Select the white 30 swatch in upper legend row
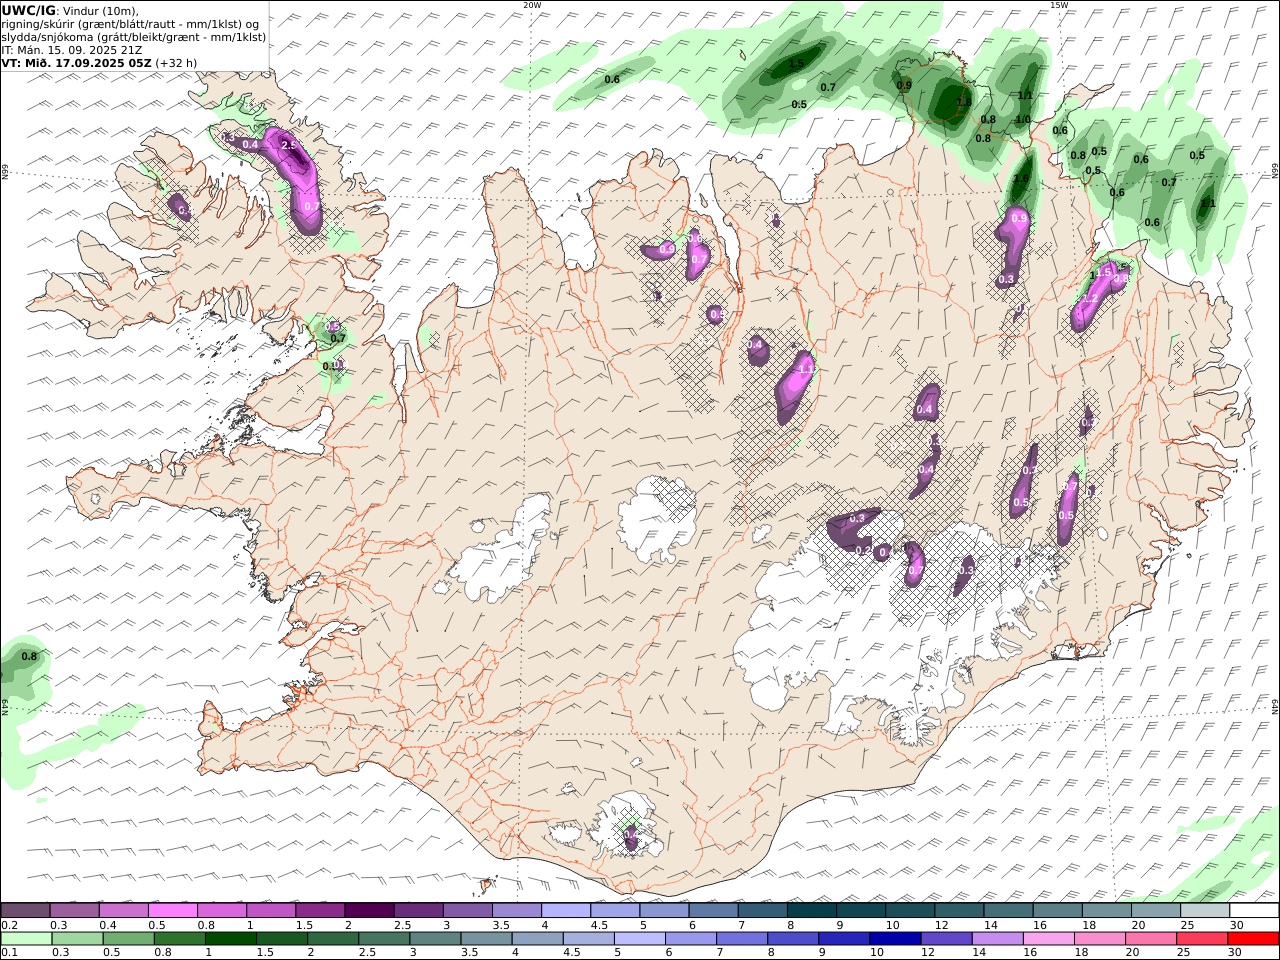This screenshot has height=960, width=1280. click(x=1254, y=911)
